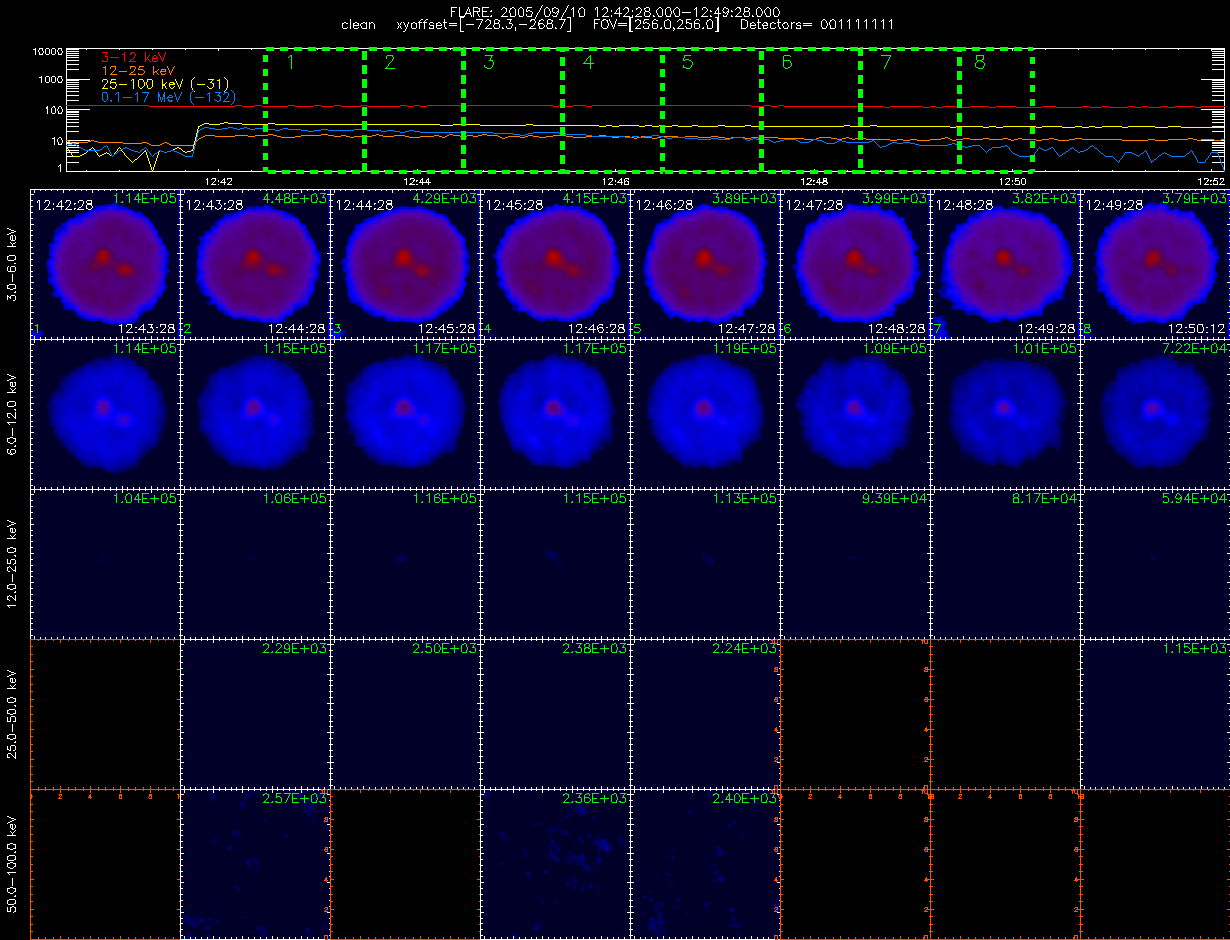The height and width of the screenshot is (940, 1230).
Task: Click the peak value 2.24E+03
Action: coord(745,648)
